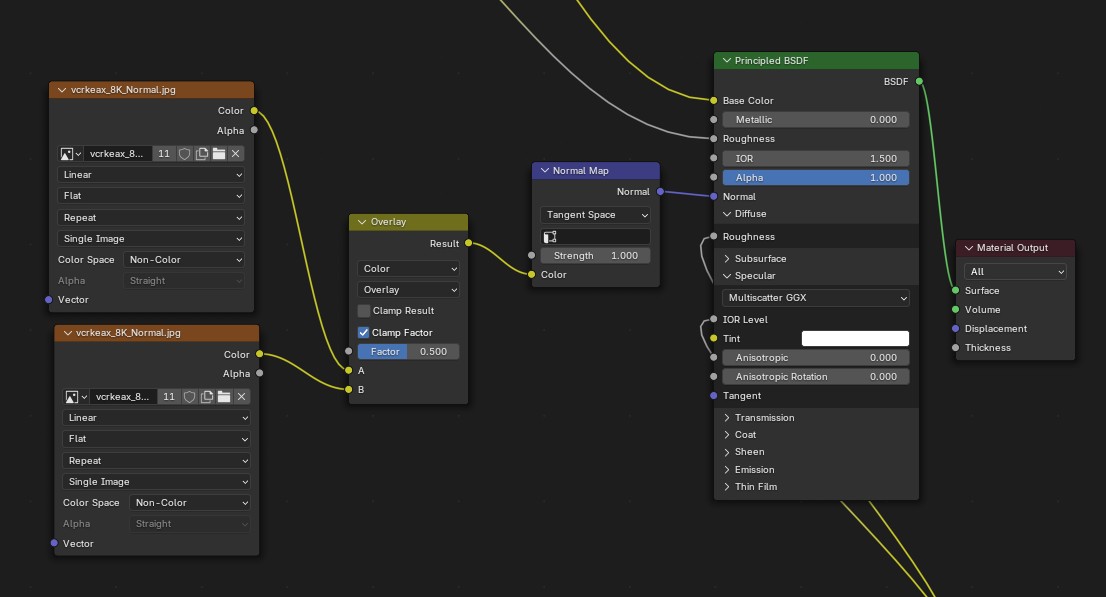Click new image copy icon in node feeding Overlay B
The width and height of the screenshot is (1106, 597).
pos(207,397)
